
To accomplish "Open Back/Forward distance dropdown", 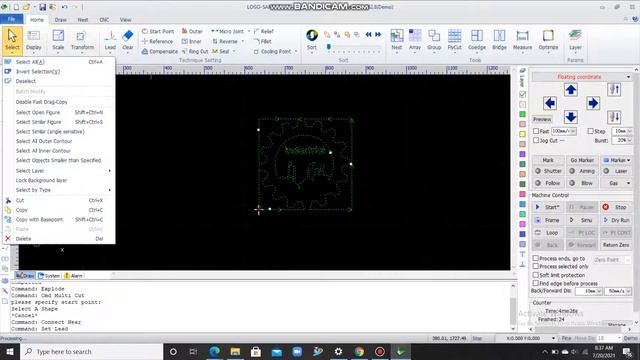I will tap(599, 291).
